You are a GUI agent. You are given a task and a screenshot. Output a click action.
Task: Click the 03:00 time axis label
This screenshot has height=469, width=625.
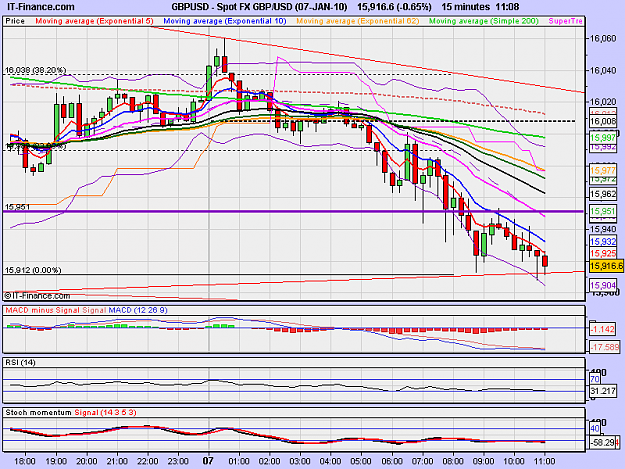click(300, 461)
